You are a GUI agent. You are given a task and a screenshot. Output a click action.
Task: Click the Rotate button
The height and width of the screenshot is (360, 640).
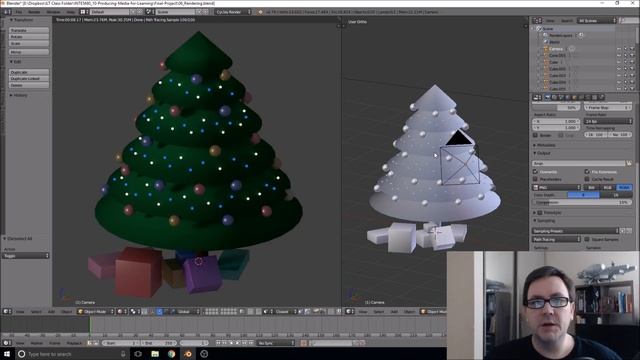tap(29, 37)
